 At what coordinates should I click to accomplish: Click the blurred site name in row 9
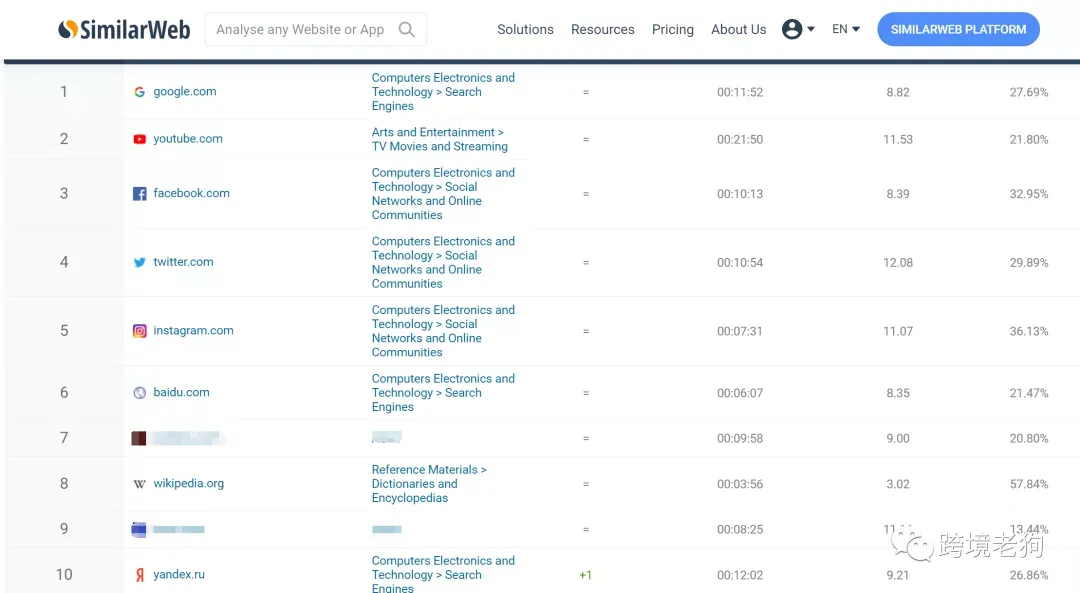coord(178,529)
